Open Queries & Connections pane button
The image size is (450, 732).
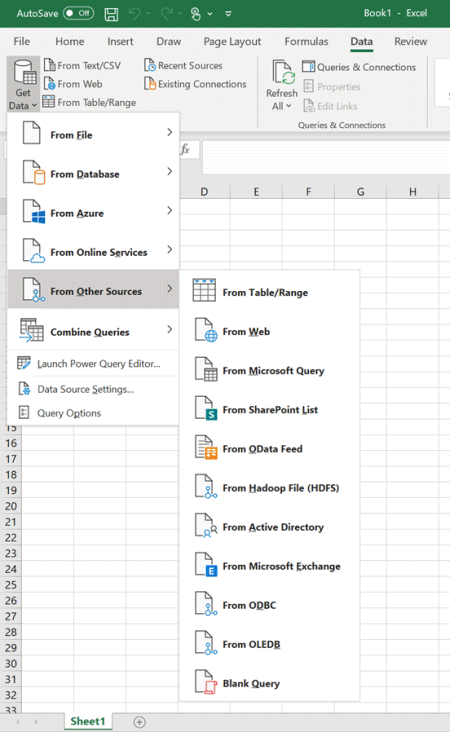pyautogui.click(x=359, y=67)
